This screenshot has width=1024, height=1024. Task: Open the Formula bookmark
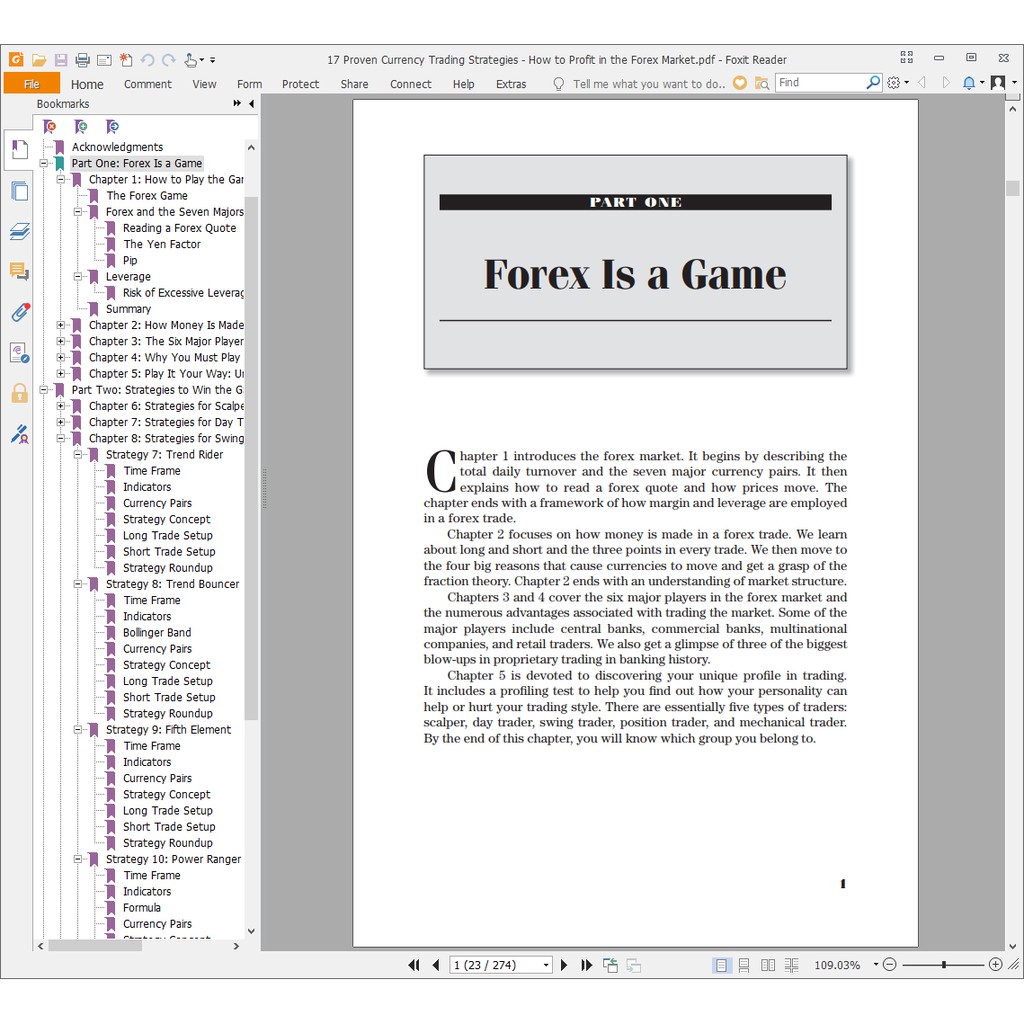tap(142, 908)
